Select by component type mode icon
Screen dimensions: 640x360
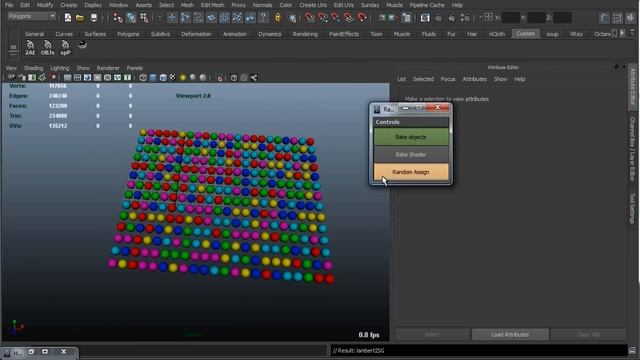(144, 18)
